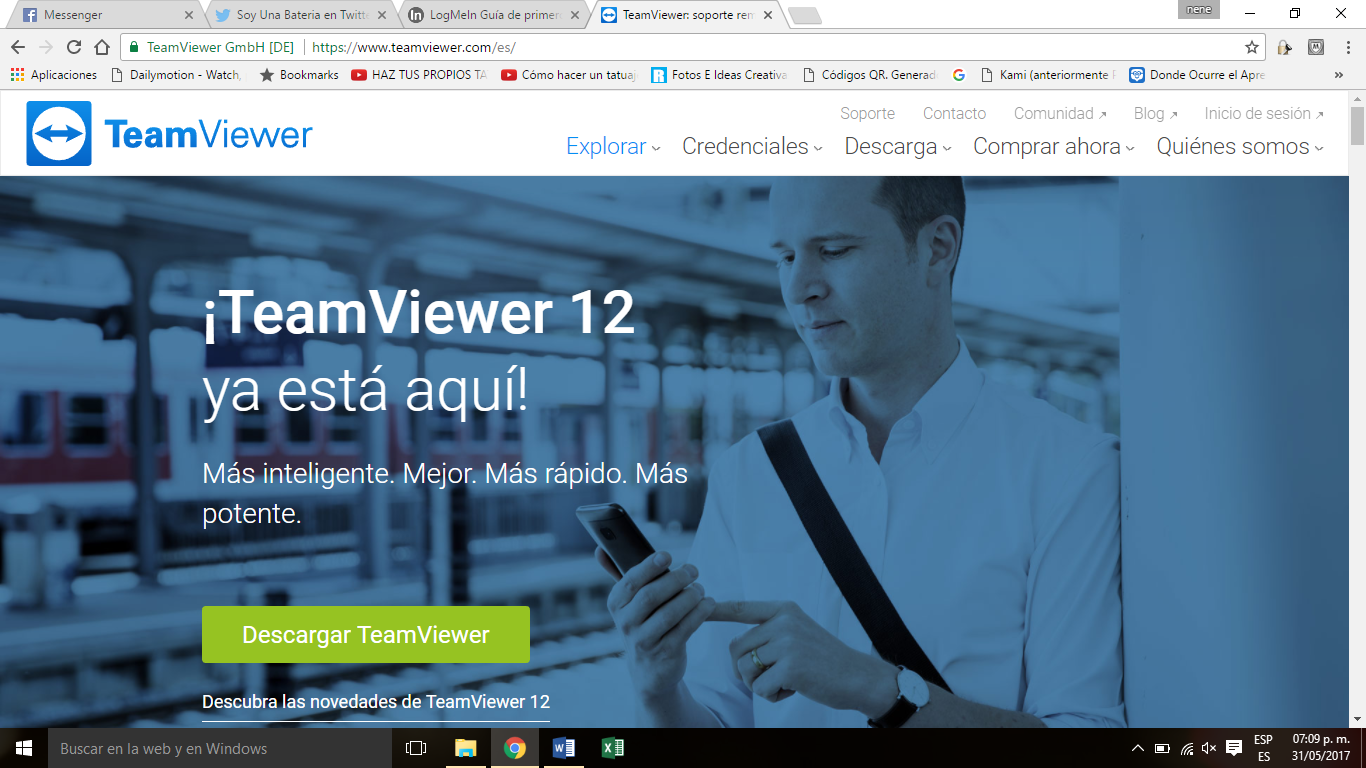Launch Chrome from the taskbar
Image resolution: width=1366 pixels, height=768 pixels.
coord(515,747)
